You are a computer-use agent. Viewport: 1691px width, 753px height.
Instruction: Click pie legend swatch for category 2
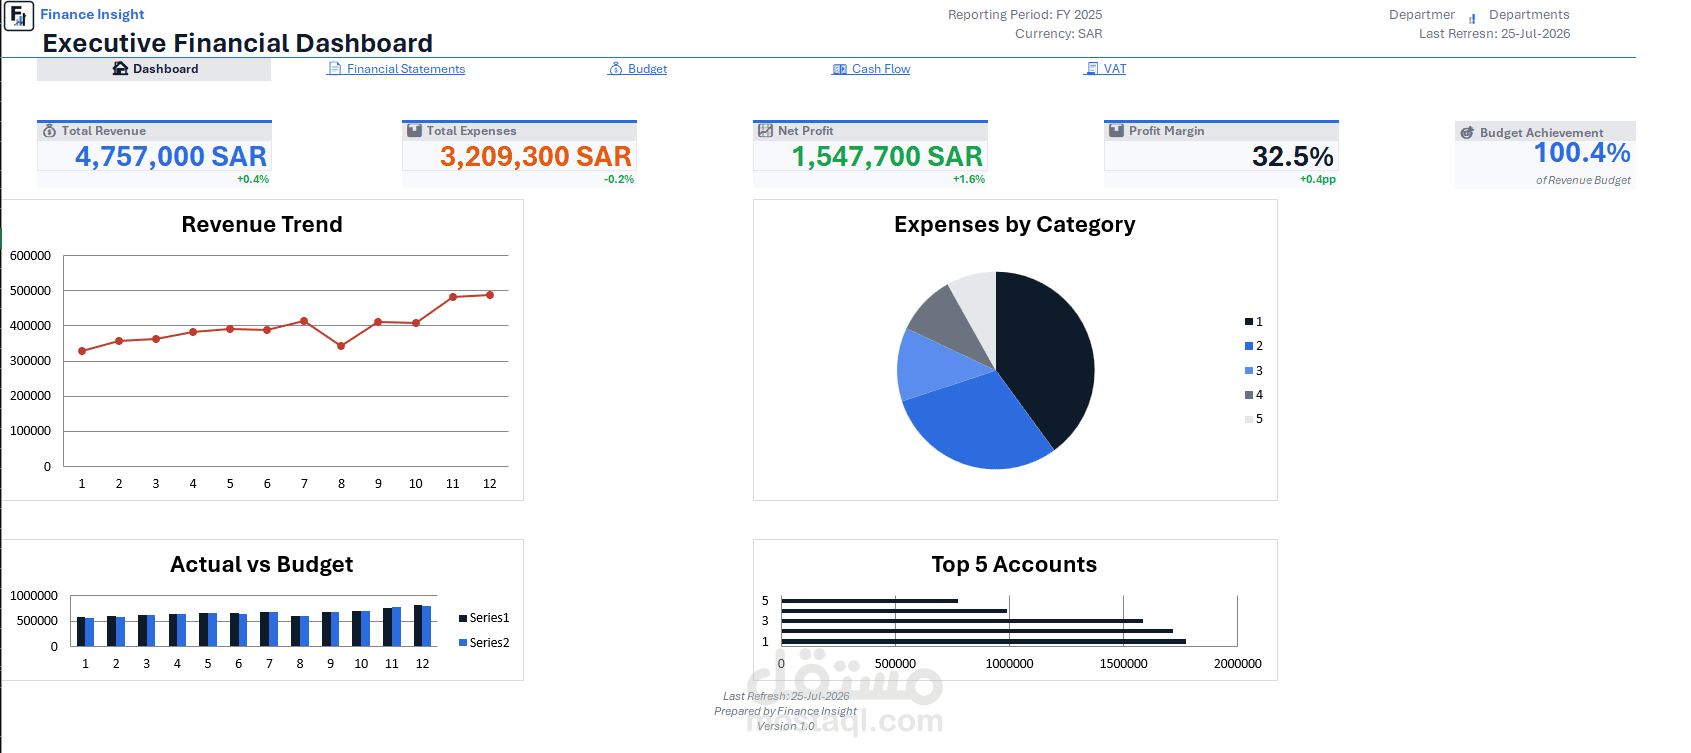pos(1249,346)
